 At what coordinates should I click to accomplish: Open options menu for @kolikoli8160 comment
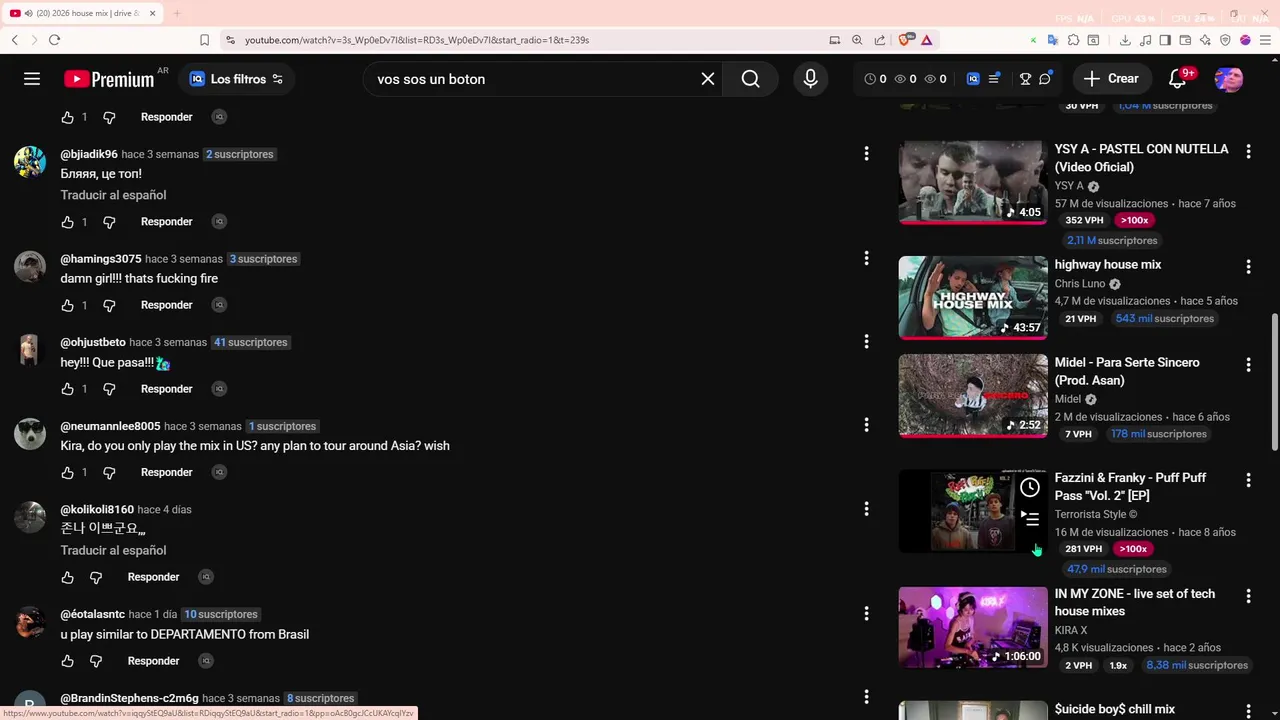click(866, 509)
